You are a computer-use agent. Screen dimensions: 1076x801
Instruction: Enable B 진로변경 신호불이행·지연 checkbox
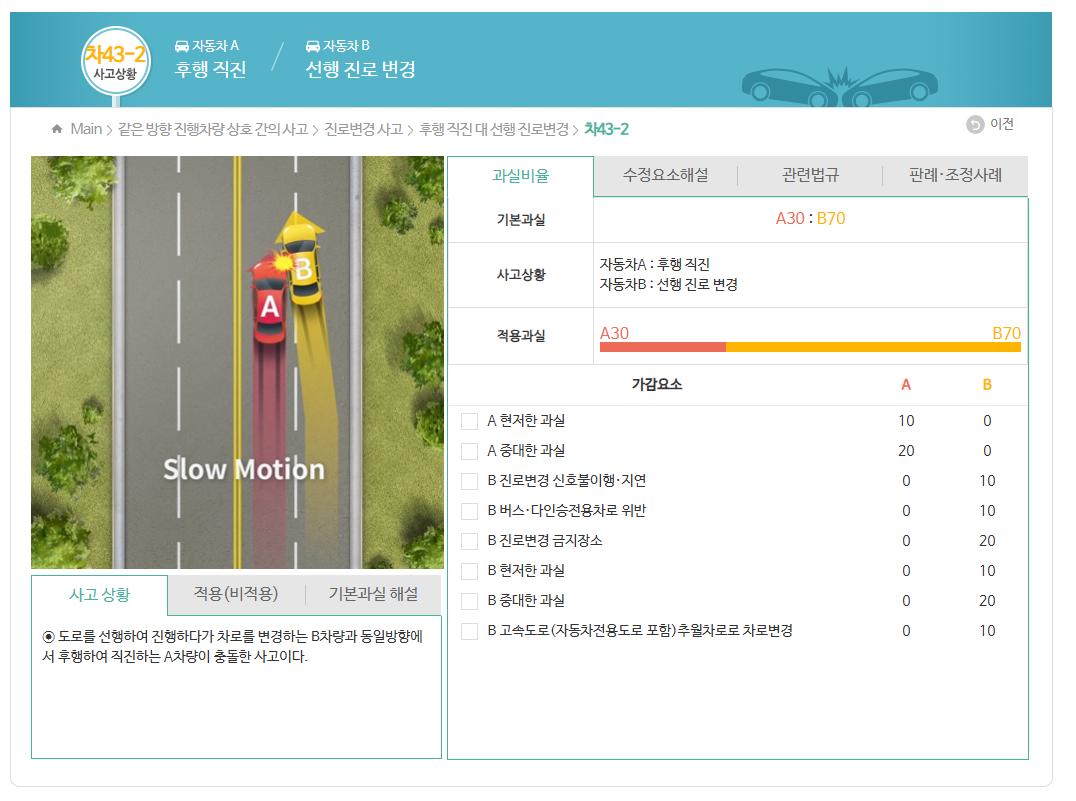pyautogui.click(x=469, y=481)
